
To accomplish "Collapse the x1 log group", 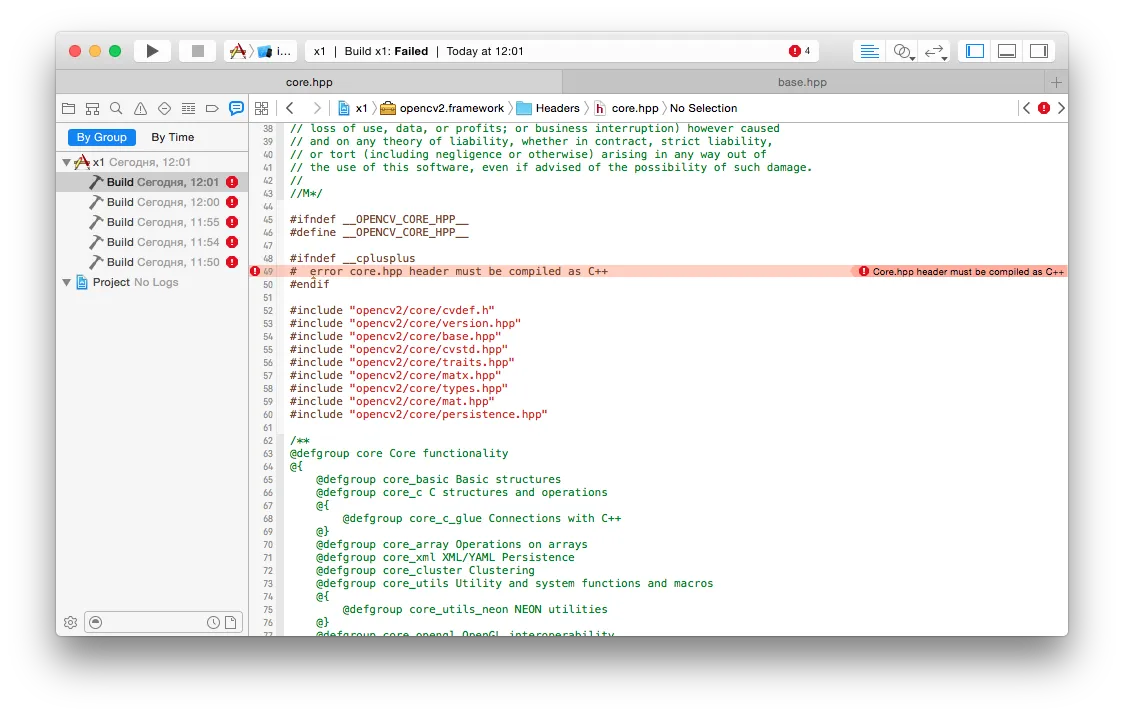I will (67, 162).
